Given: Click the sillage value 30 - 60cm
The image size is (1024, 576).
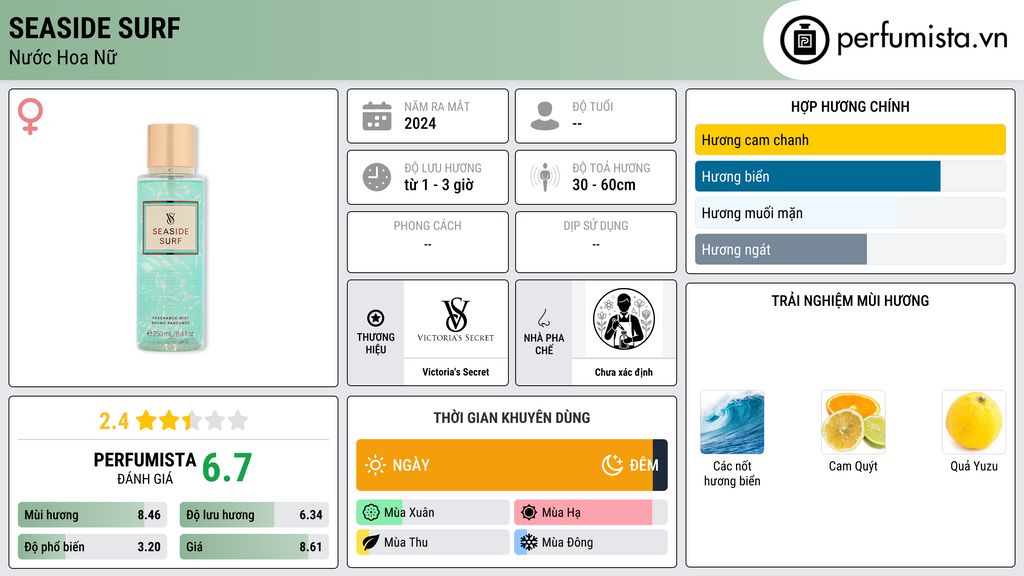Looking at the screenshot, I should click(604, 185).
